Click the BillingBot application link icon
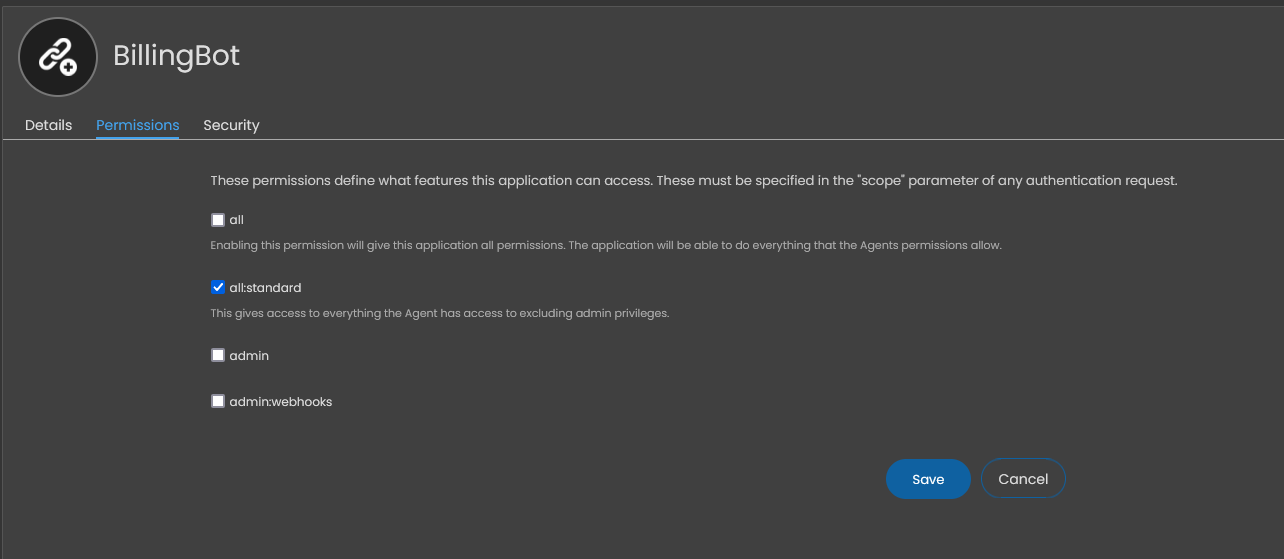 point(58,57)
